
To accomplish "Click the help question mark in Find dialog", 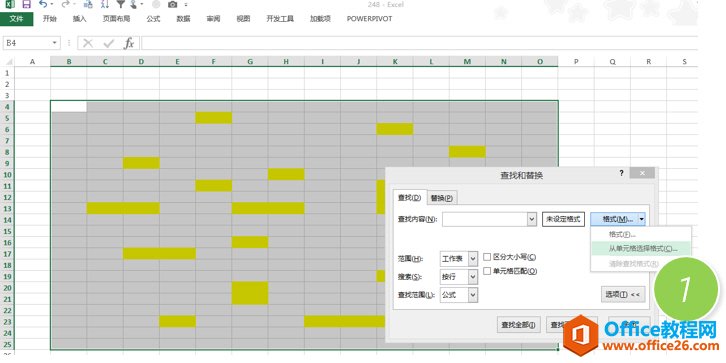I will [621, 173].
